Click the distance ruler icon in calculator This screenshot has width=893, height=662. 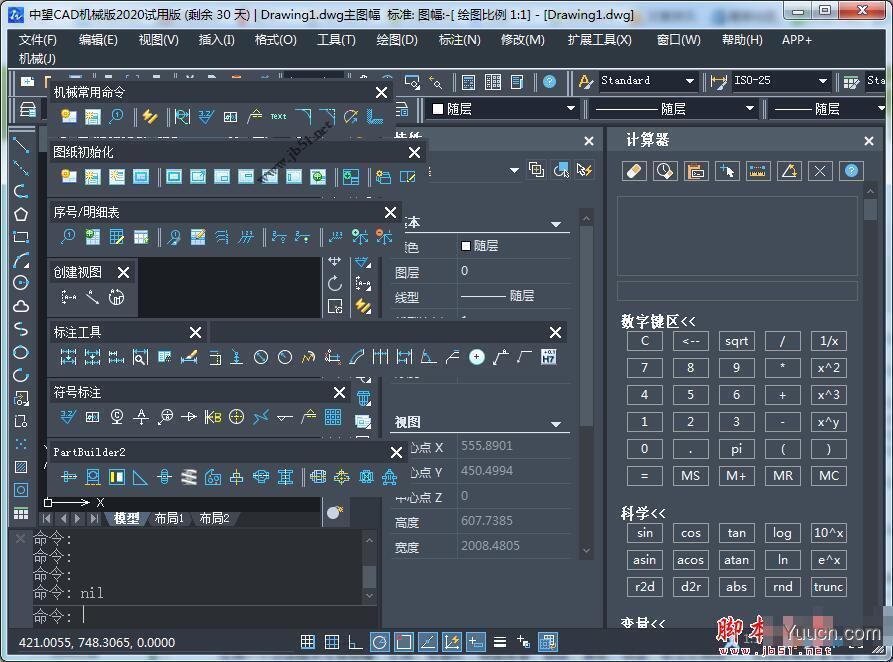click(758, 170)
